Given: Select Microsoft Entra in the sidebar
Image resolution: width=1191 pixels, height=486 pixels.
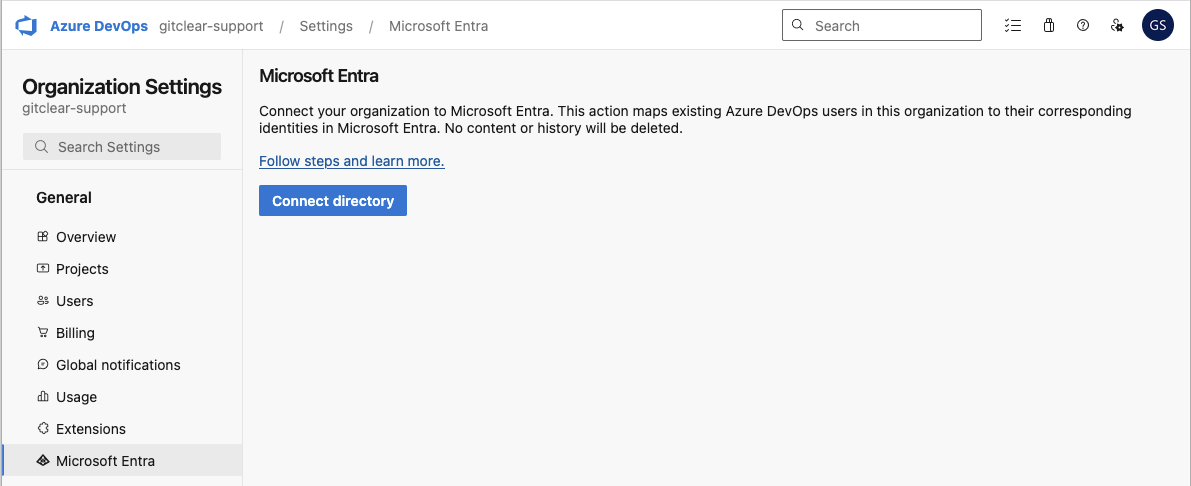Looking at the screenshot, I should pyautogui.click(x=105, y=461).
